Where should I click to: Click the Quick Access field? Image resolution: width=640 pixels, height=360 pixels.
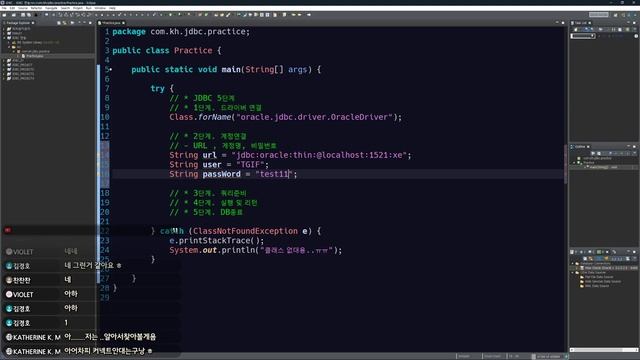pyautogui.click(x=599, y=14)
